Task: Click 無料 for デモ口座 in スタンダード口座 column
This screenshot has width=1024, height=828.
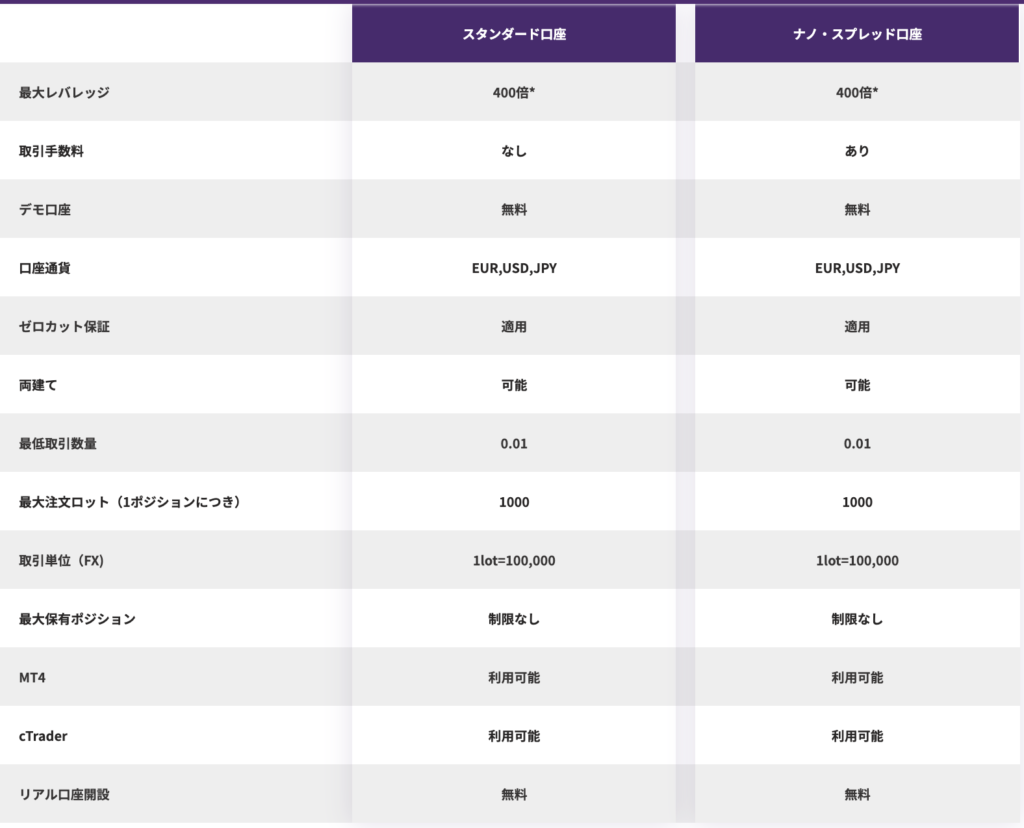Action: coord(514,210)
